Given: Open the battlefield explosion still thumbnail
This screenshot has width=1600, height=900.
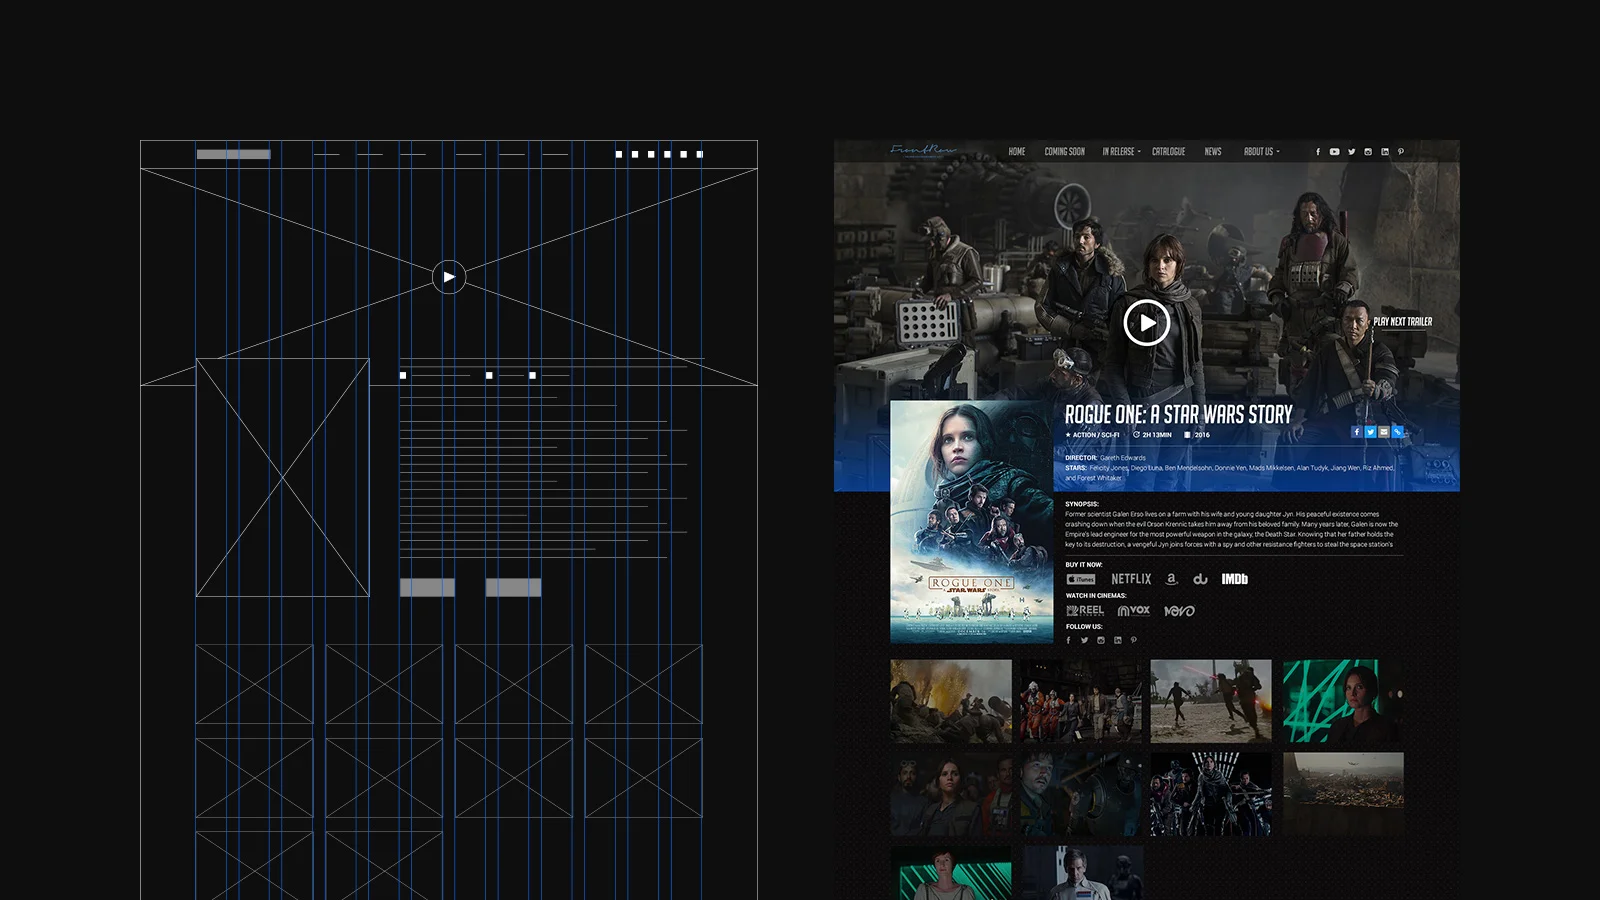Looking at the screenshot, I should coord(951,701).
